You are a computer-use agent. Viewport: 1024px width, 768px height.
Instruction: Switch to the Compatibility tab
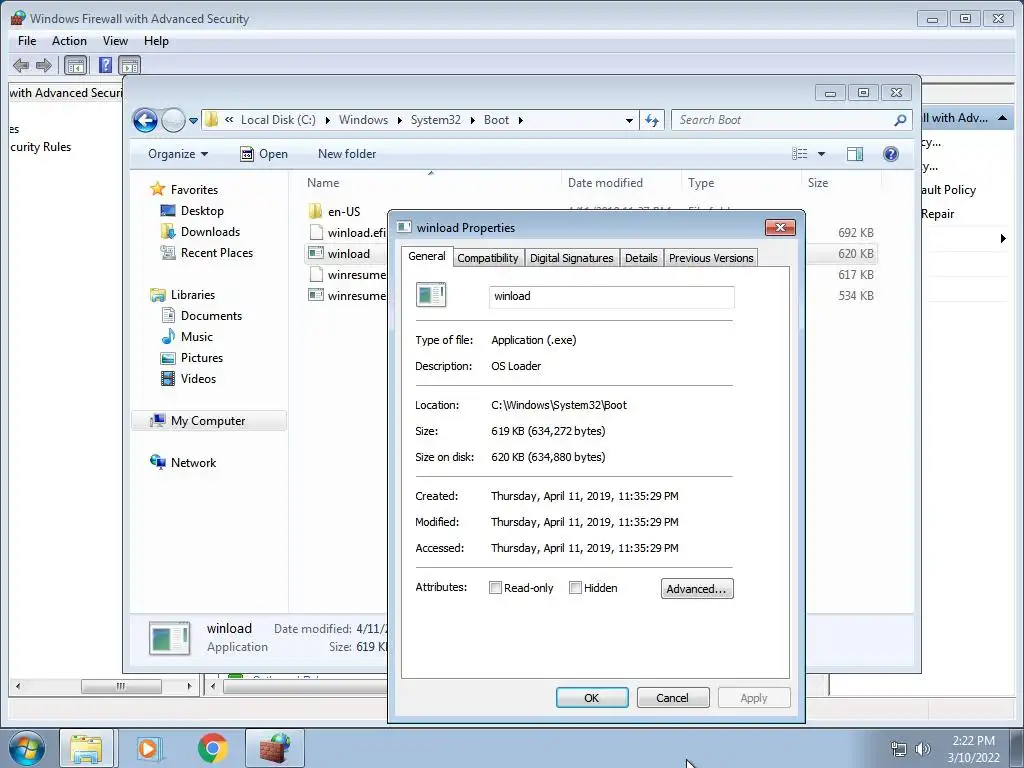coord(487,258)
